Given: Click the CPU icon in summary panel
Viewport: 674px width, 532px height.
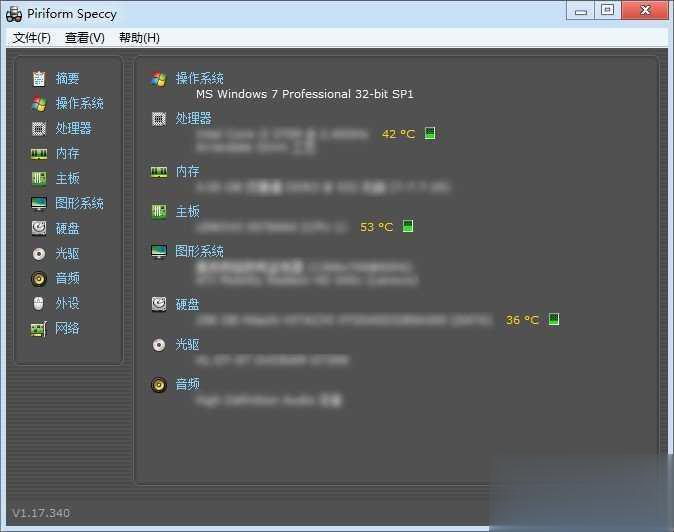Looking at the screenshot, I should click(159, 119).
